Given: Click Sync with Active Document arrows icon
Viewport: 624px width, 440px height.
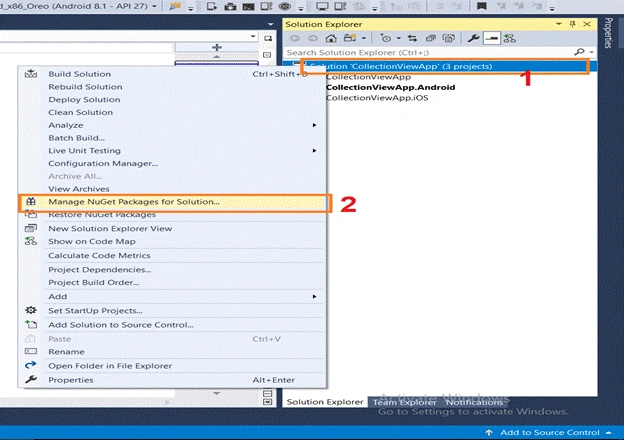Looking at the screenshot, I should [412, 38].
